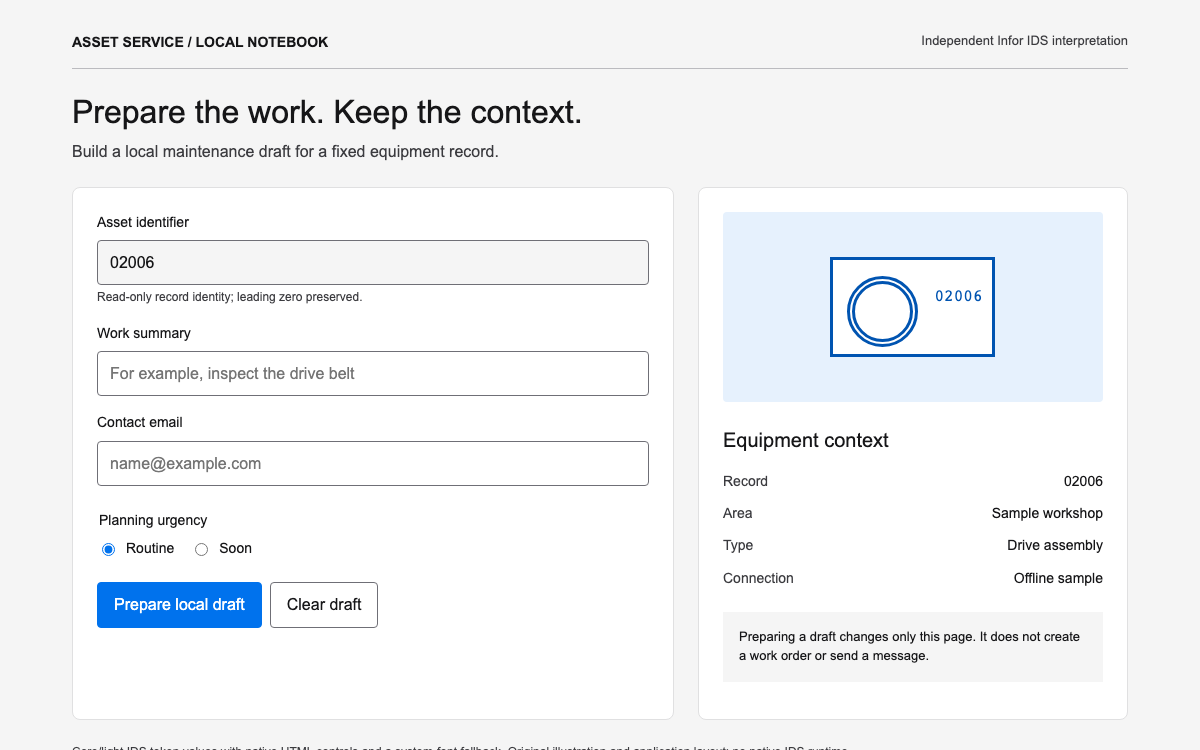Click the 'Area' row label
This screenshot has width=1200, height=750.
738,513
